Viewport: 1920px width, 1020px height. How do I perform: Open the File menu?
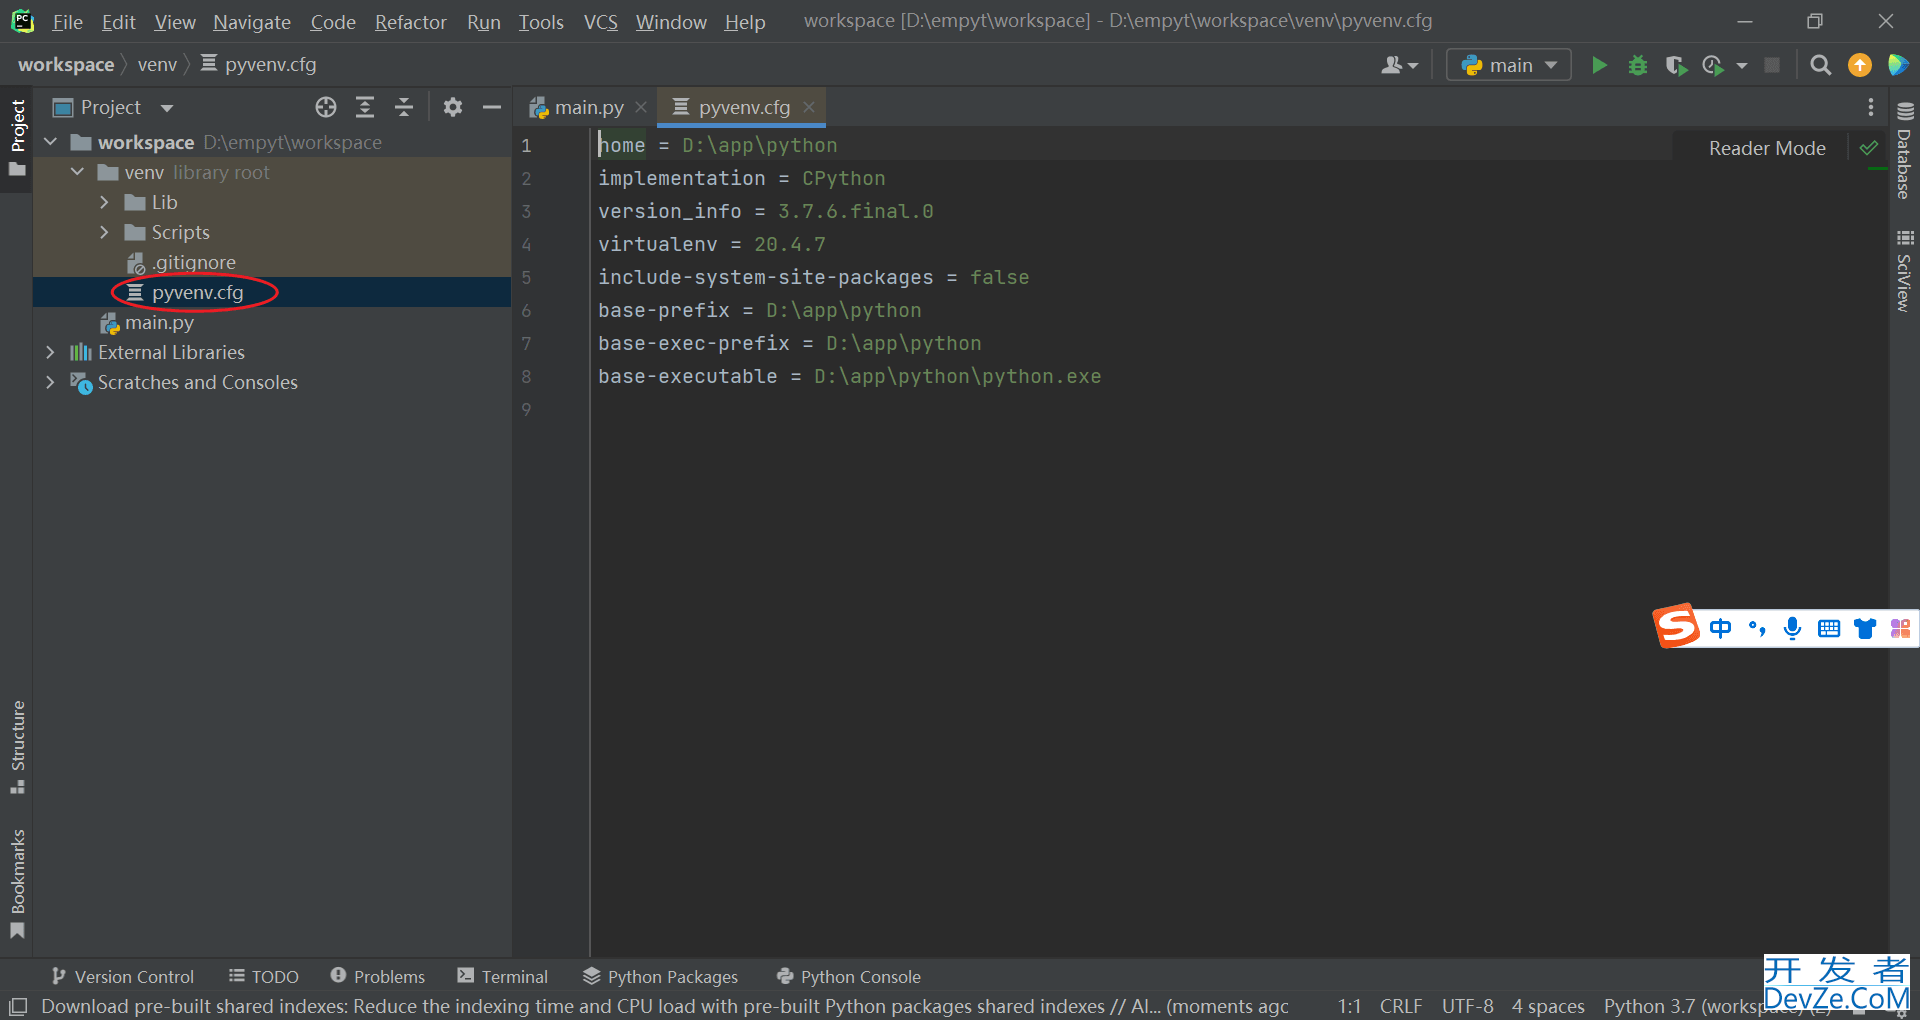67,22
